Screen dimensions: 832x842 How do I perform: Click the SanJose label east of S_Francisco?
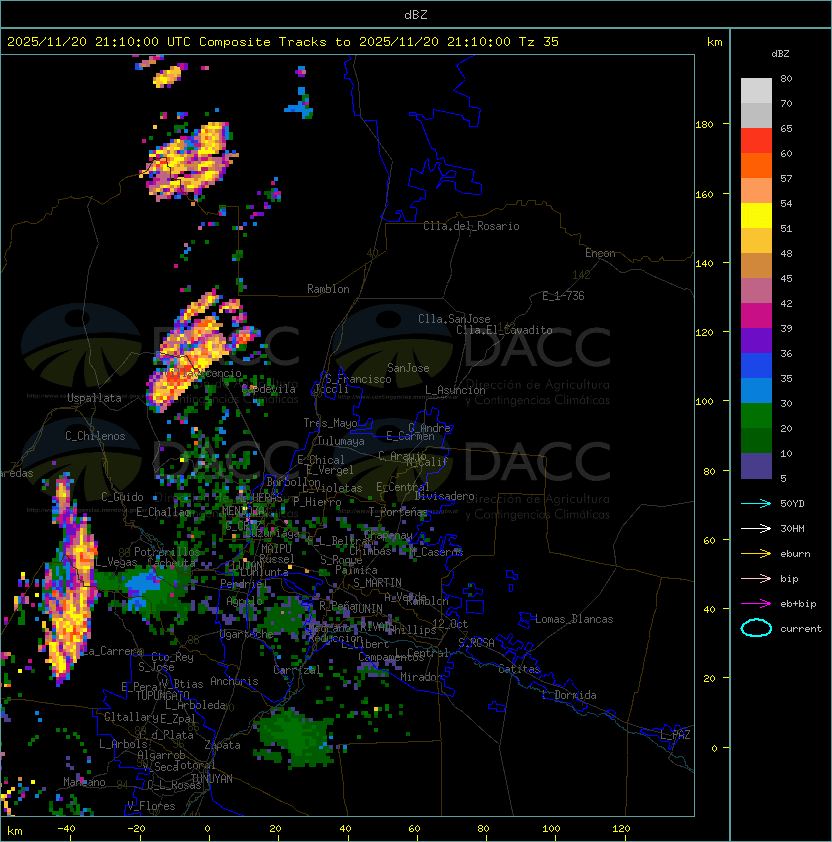coord(408,368)
